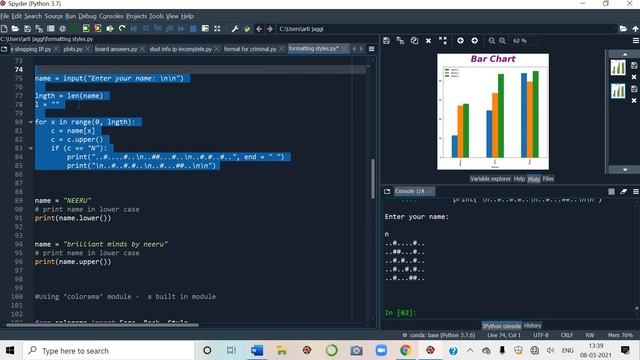The width and height of the screenshot is (640, 360).
Task: Open a file via the folder toolbar icon
Action: click(x=15, y=29)
